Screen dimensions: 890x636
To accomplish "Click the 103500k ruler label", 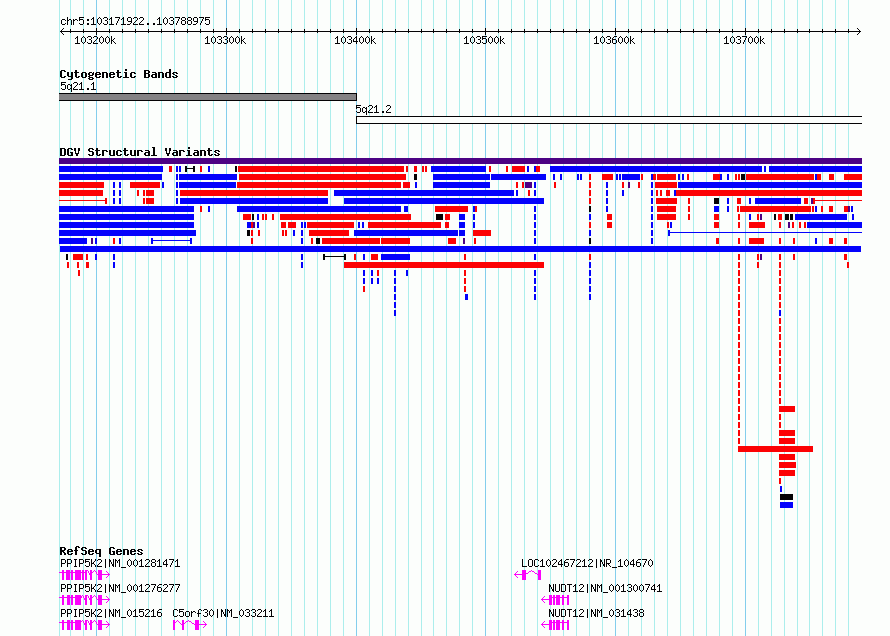I will 484,40.
